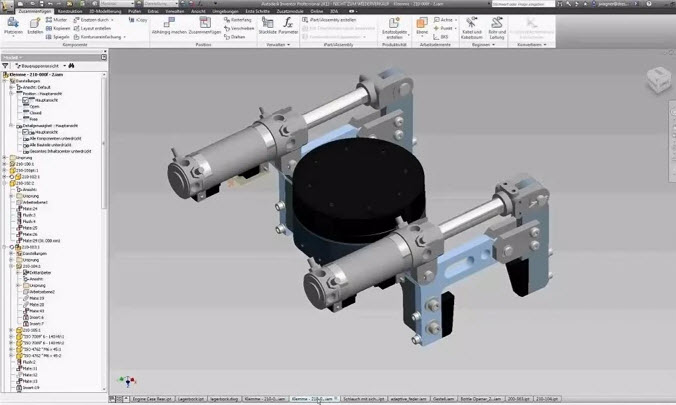This screenshot has height=405, width=676.
Task: Select Insert:19 constraint in browser
Action: pyautogui.click(x=31, y=388)
